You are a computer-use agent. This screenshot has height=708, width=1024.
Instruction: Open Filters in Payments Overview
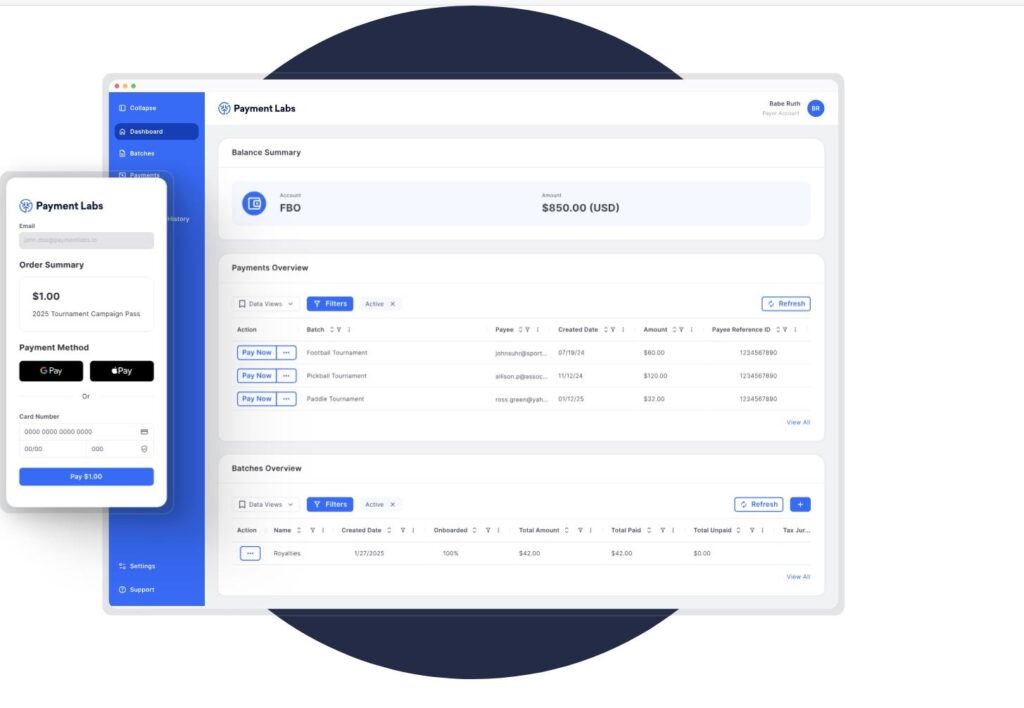tap(330, 304)
